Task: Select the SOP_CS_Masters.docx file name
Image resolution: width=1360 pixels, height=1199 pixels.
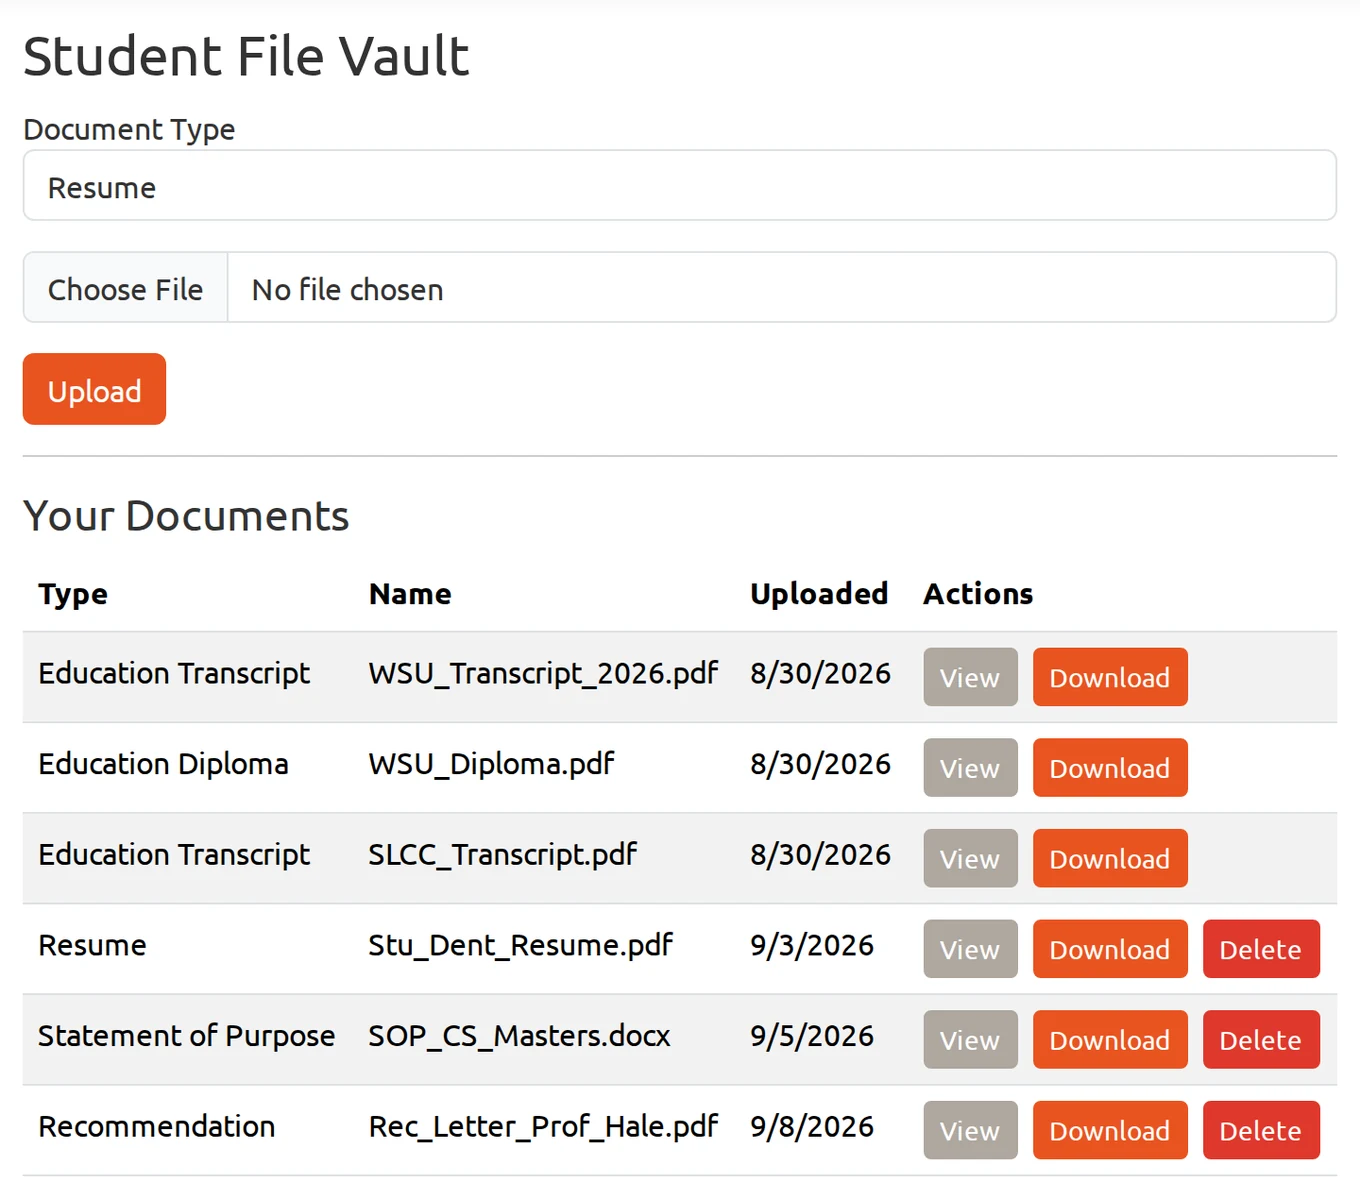Action: click(519, 1036)
